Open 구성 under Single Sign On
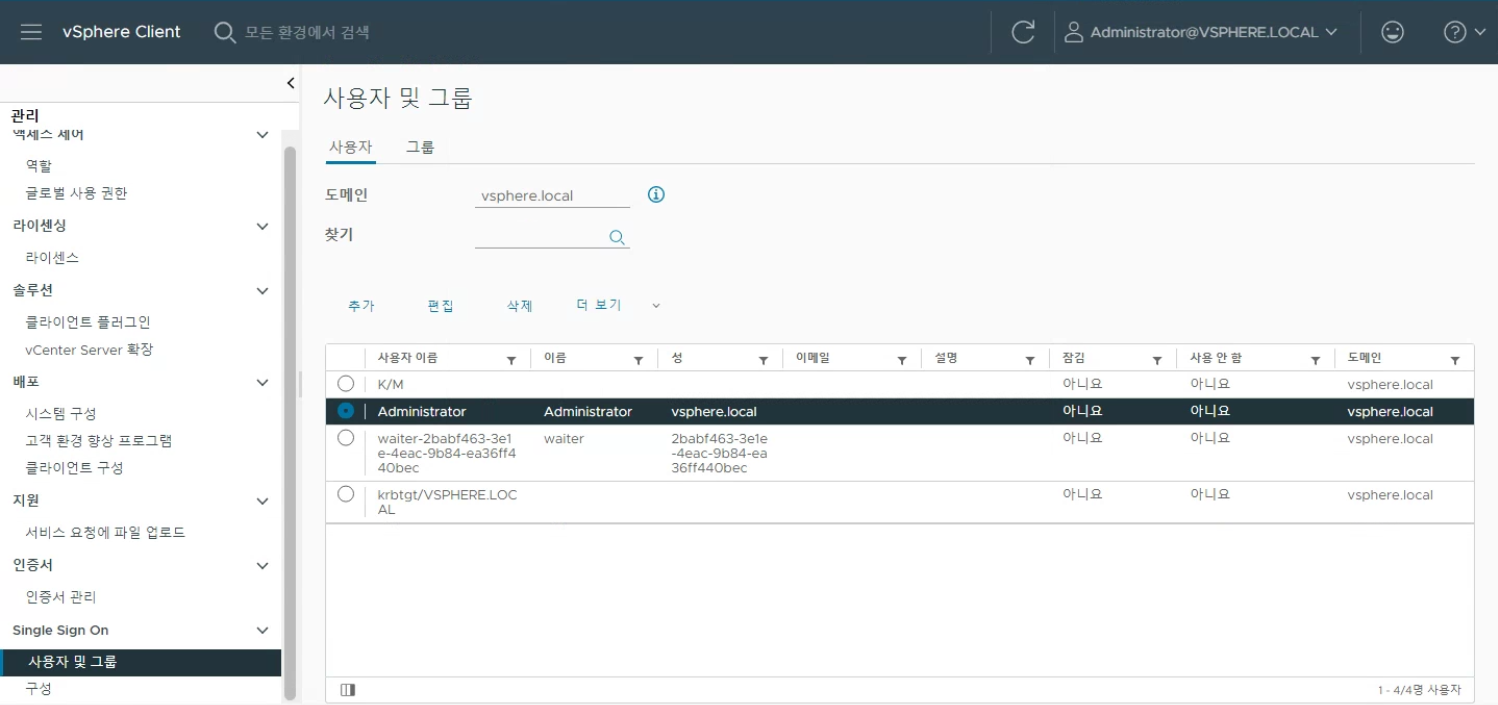Viewport: 1498px width, 705px height. 38,689
